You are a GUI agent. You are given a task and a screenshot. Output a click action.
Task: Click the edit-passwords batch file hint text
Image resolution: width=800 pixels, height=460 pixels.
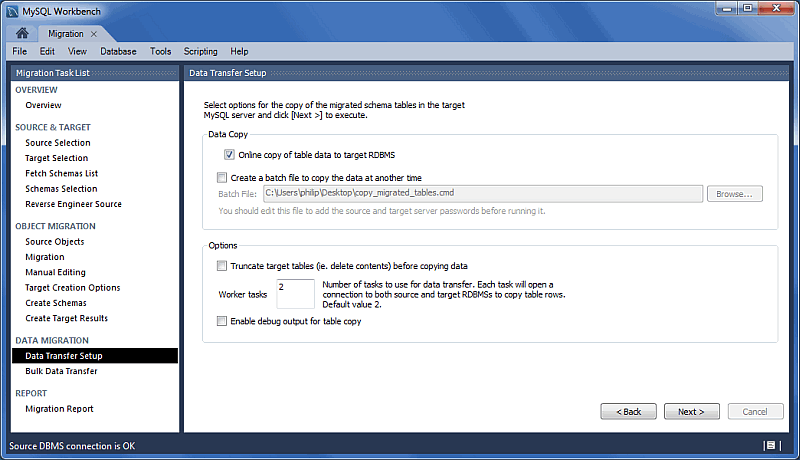pos(382,211)
